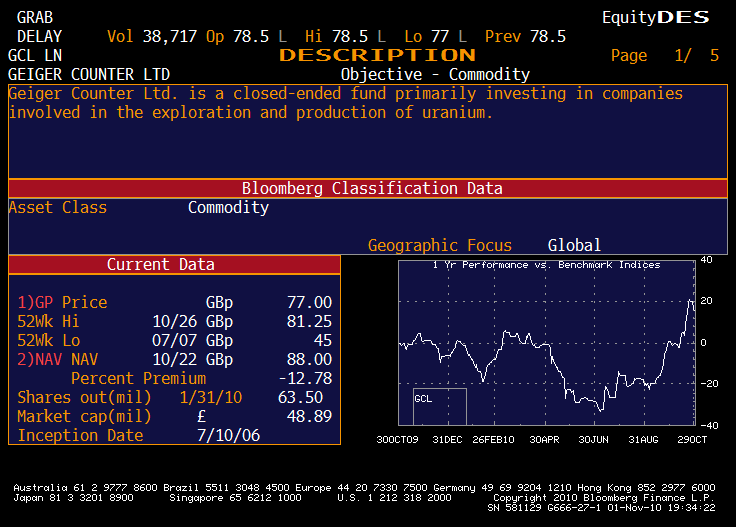
Task: Select the DELAY status label
Action: (x=39, y=37)
